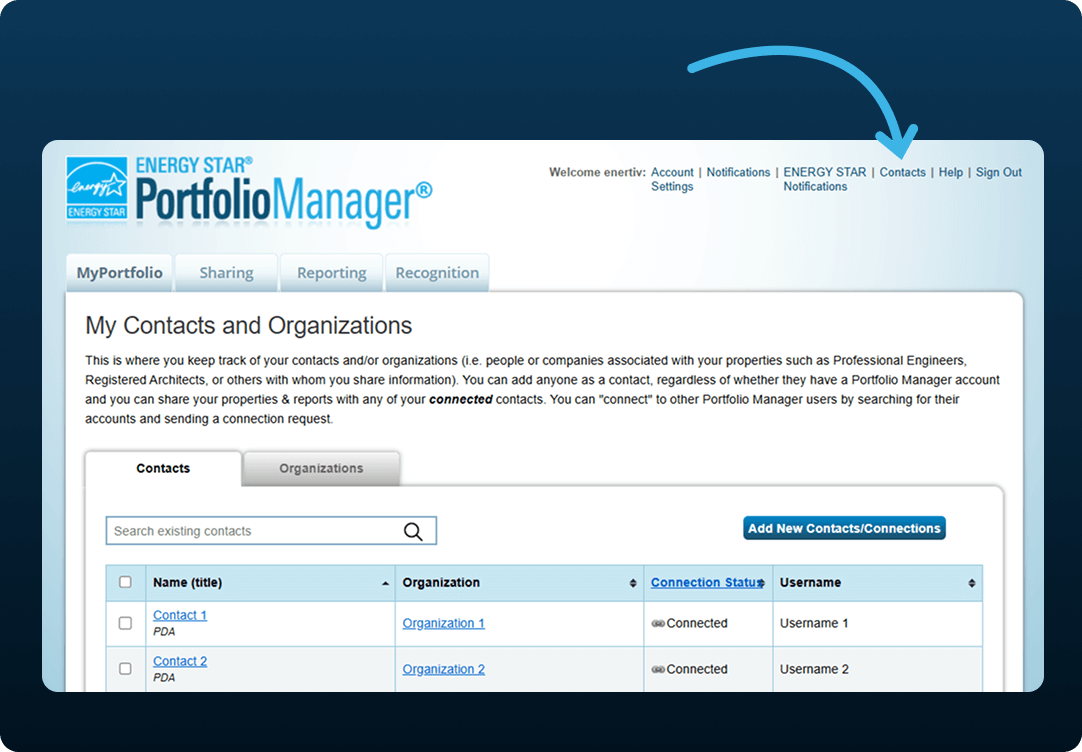The height and width of the screenshot is (752, 1082).
Task: Open the Contact 1 link
Action: pyautogui.click(x=179, y=615)
